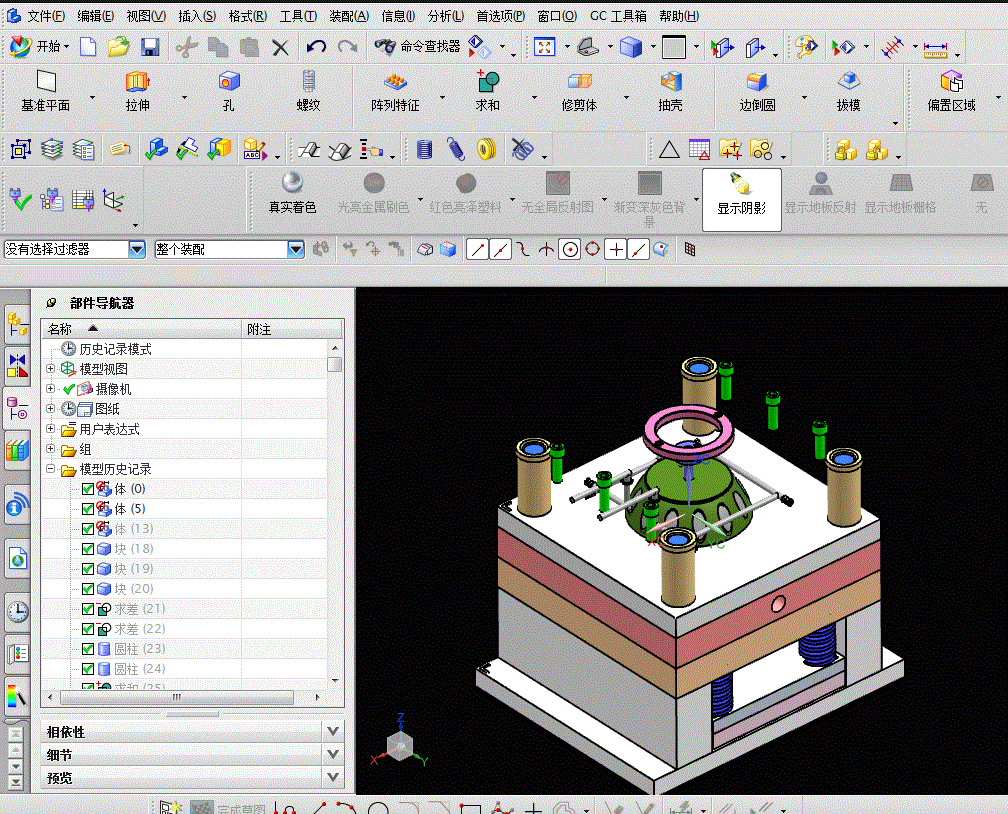
Task: Select the Edge Blend (边倒圆) tool
Action: (x=757, y=91)
